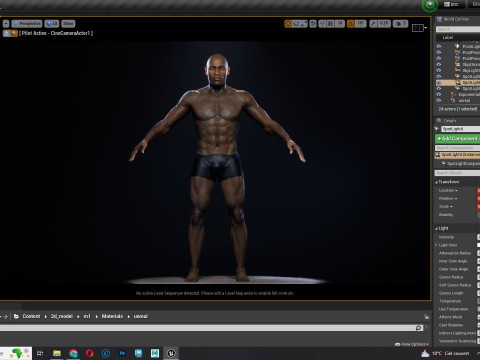Click the actor name field in Details
This screenshot has height=360, width=480.
tap(461, 129)
